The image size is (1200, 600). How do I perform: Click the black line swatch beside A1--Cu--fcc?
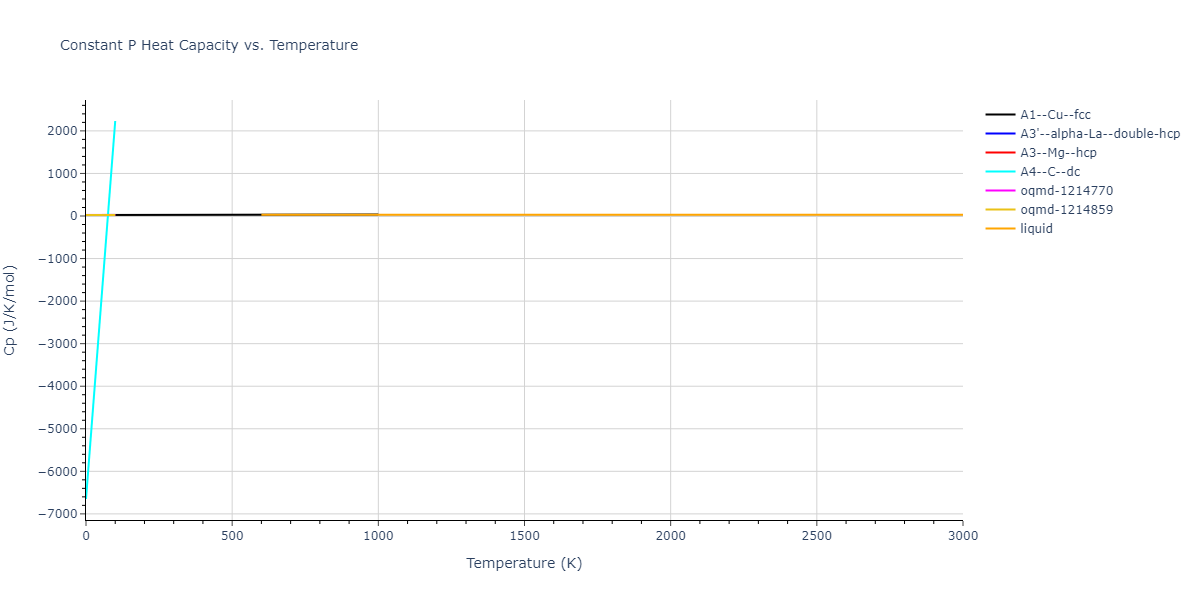[x=1000, y=115]
